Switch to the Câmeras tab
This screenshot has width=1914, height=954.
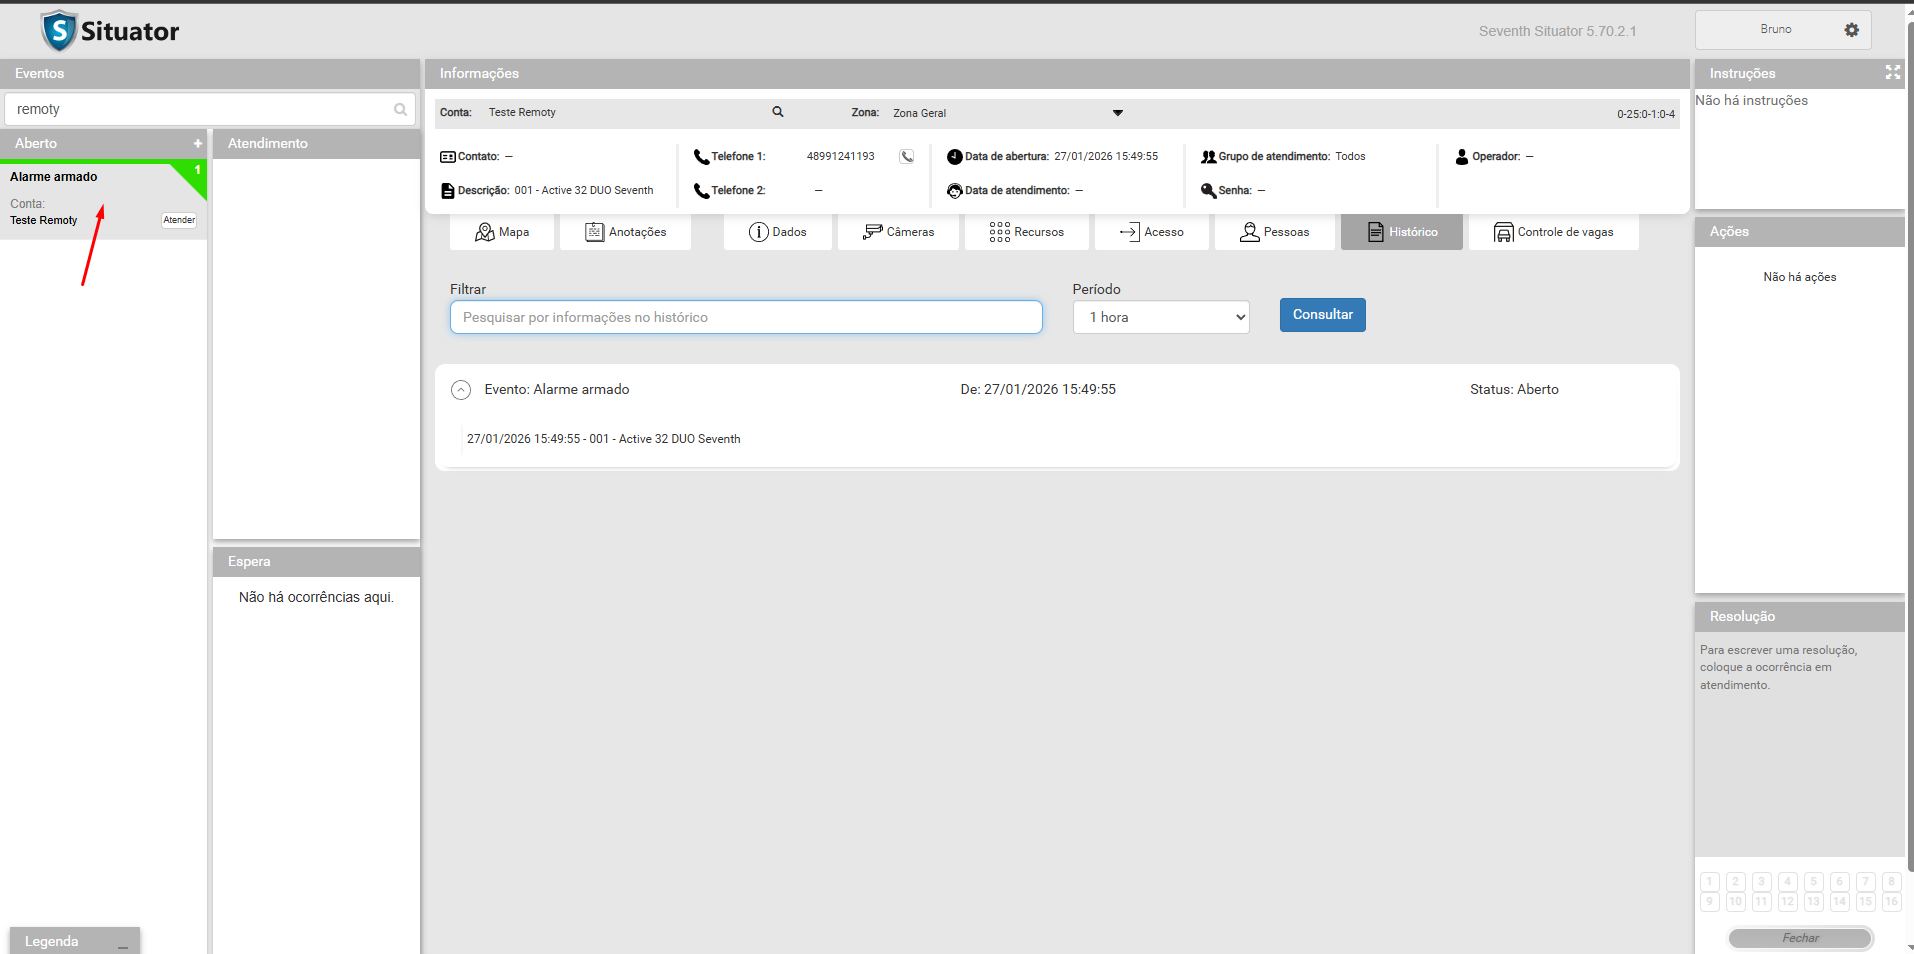click(x=898, y=232)
